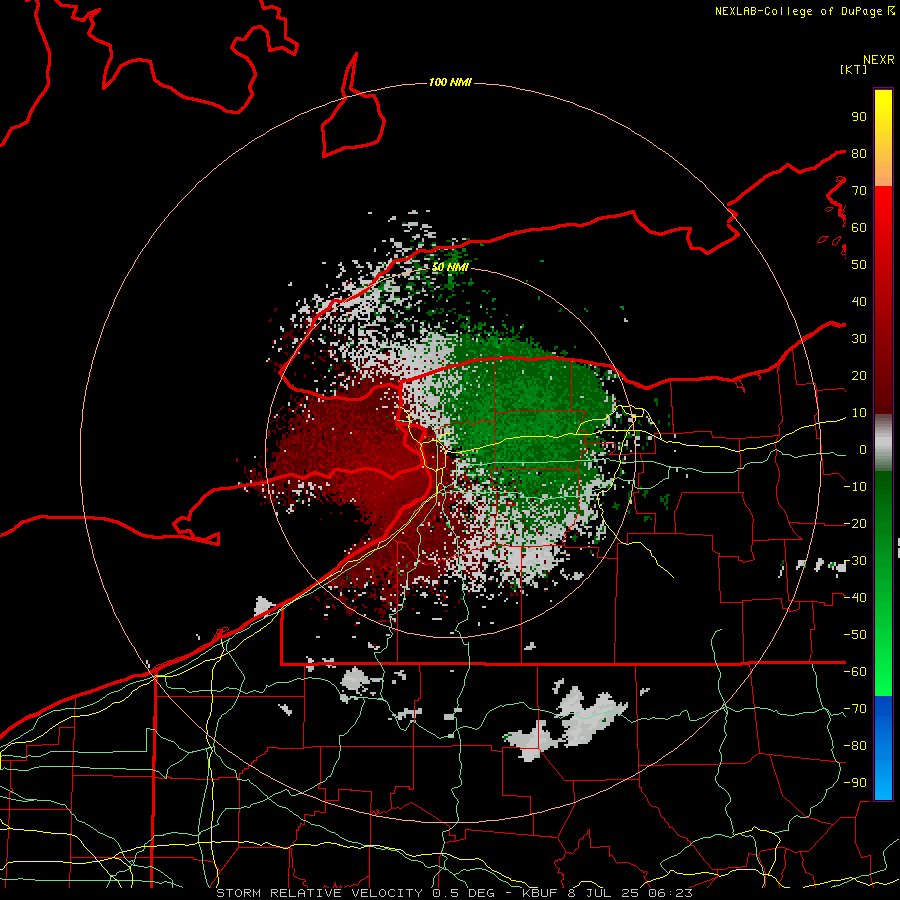Click the 80 value on the velocity scale
900x900 pixels.
[x=859, y=153]
